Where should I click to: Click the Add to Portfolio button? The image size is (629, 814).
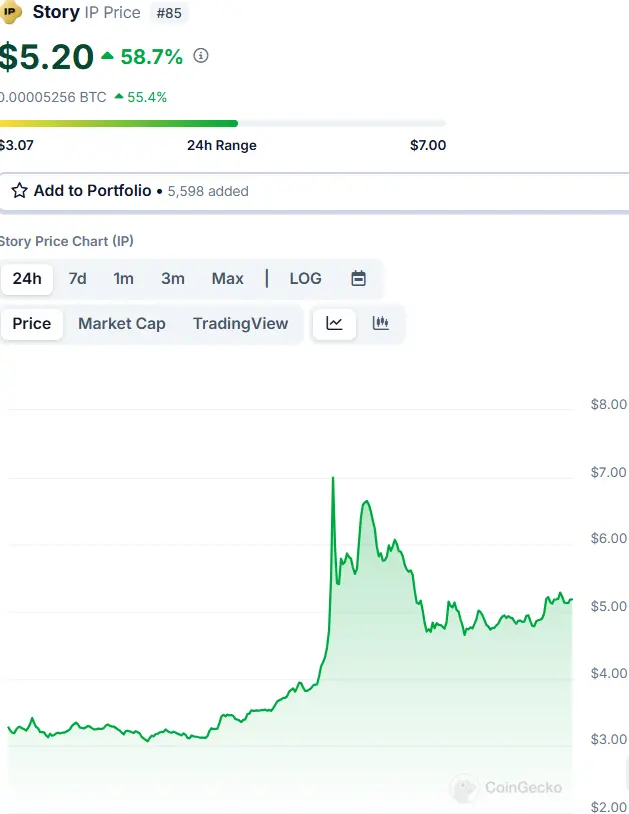tap(92, 190)
